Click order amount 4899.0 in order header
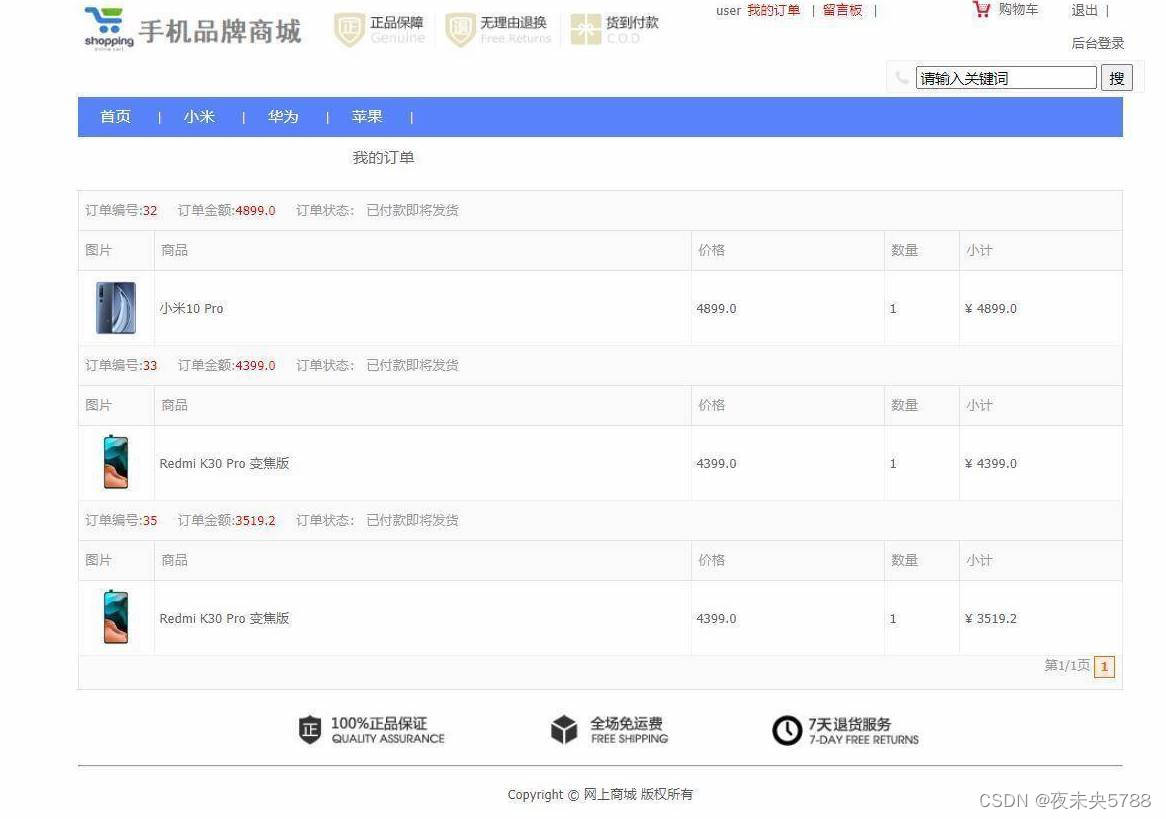The height and width of the screenshot is (819, 1166). coord(255,211)
